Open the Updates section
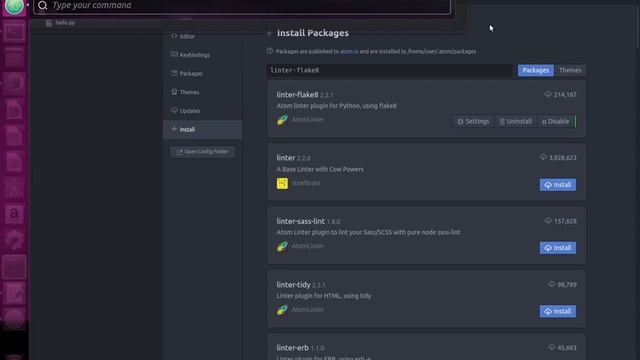This screenshot has height=360, width=640. pyautogui.click(x=186, y=111)
